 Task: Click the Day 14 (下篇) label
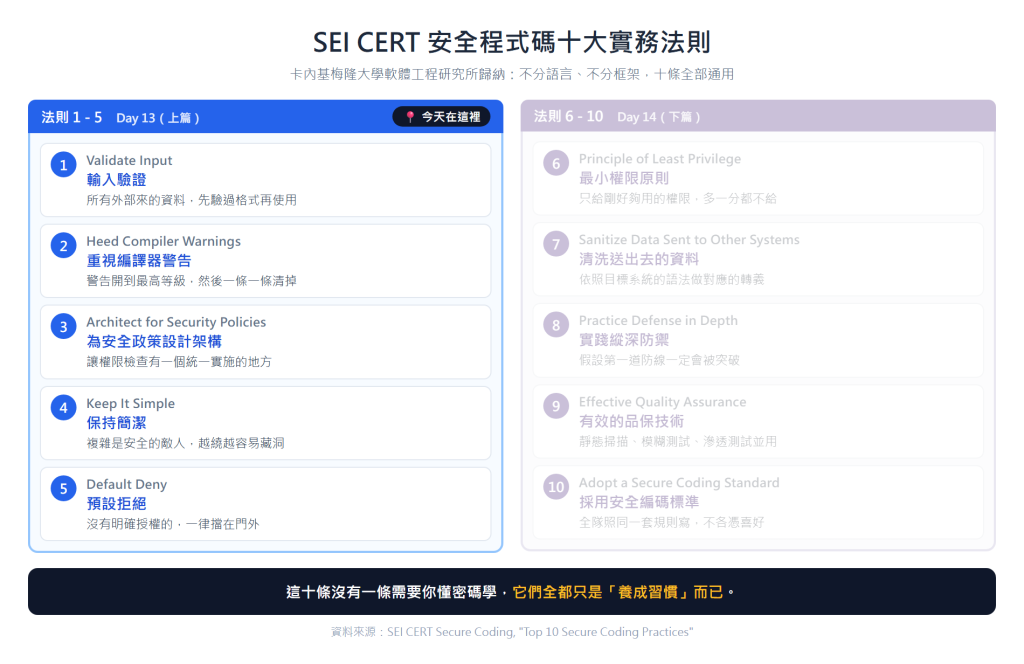point(658,117)
